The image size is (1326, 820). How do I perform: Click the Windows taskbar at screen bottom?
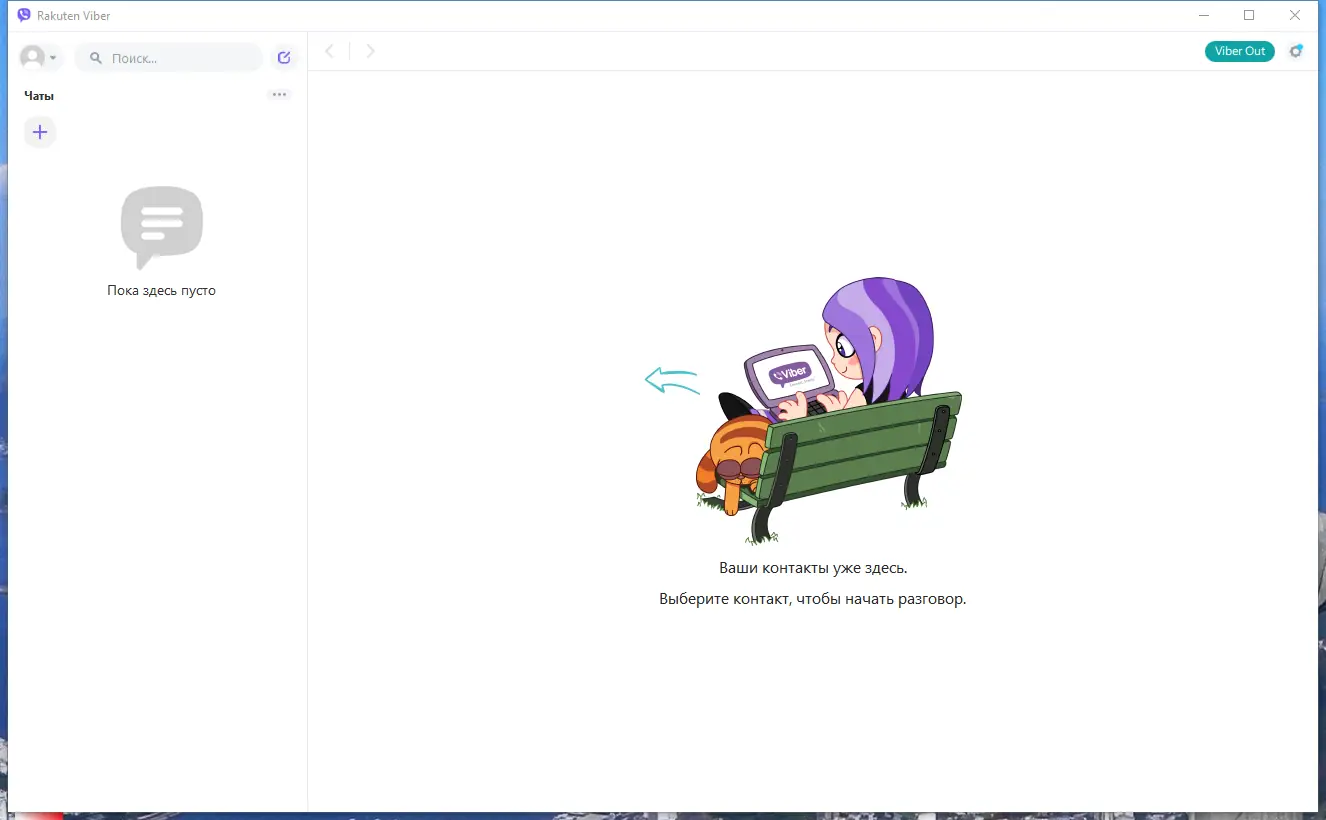tap(663, 816)
